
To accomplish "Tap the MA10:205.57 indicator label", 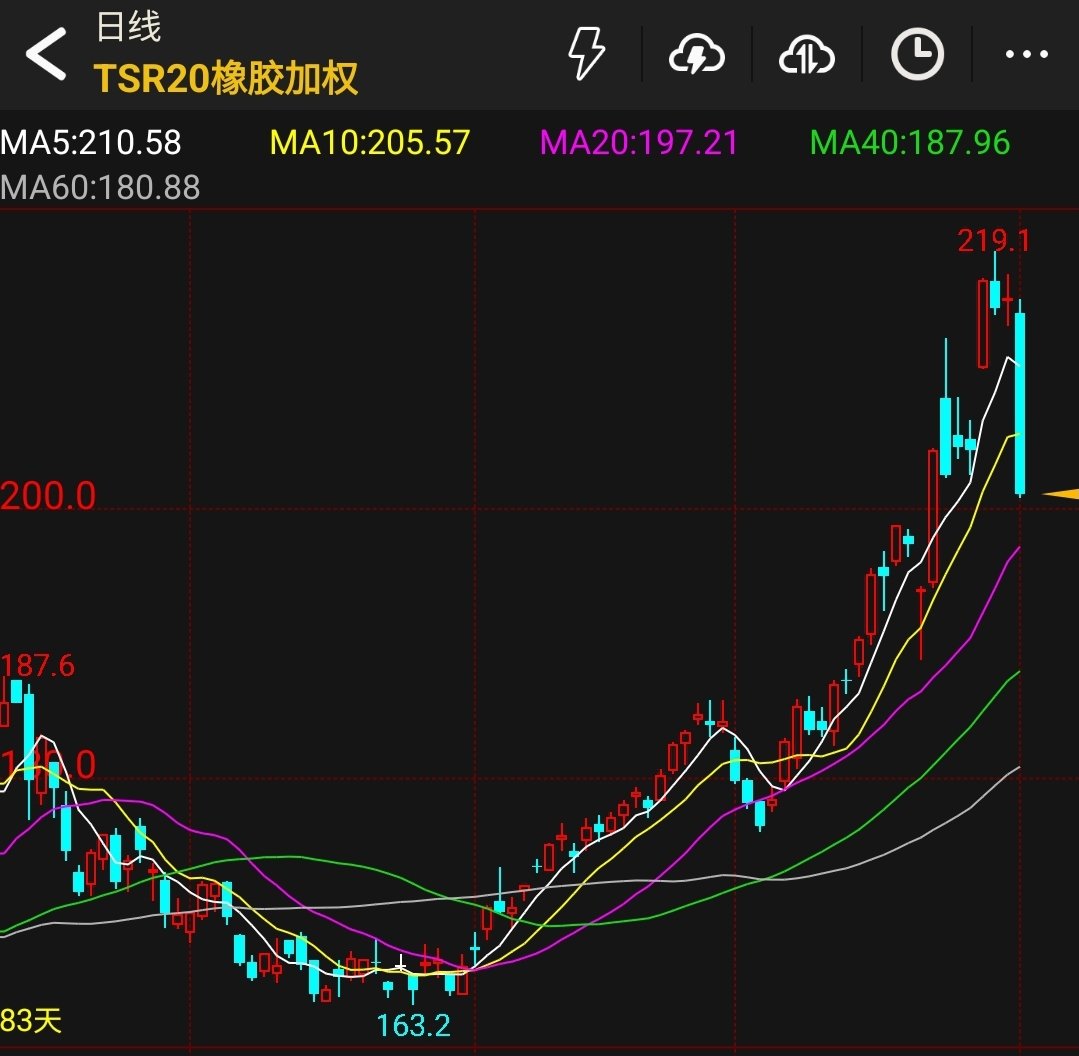I will (370, 143).
